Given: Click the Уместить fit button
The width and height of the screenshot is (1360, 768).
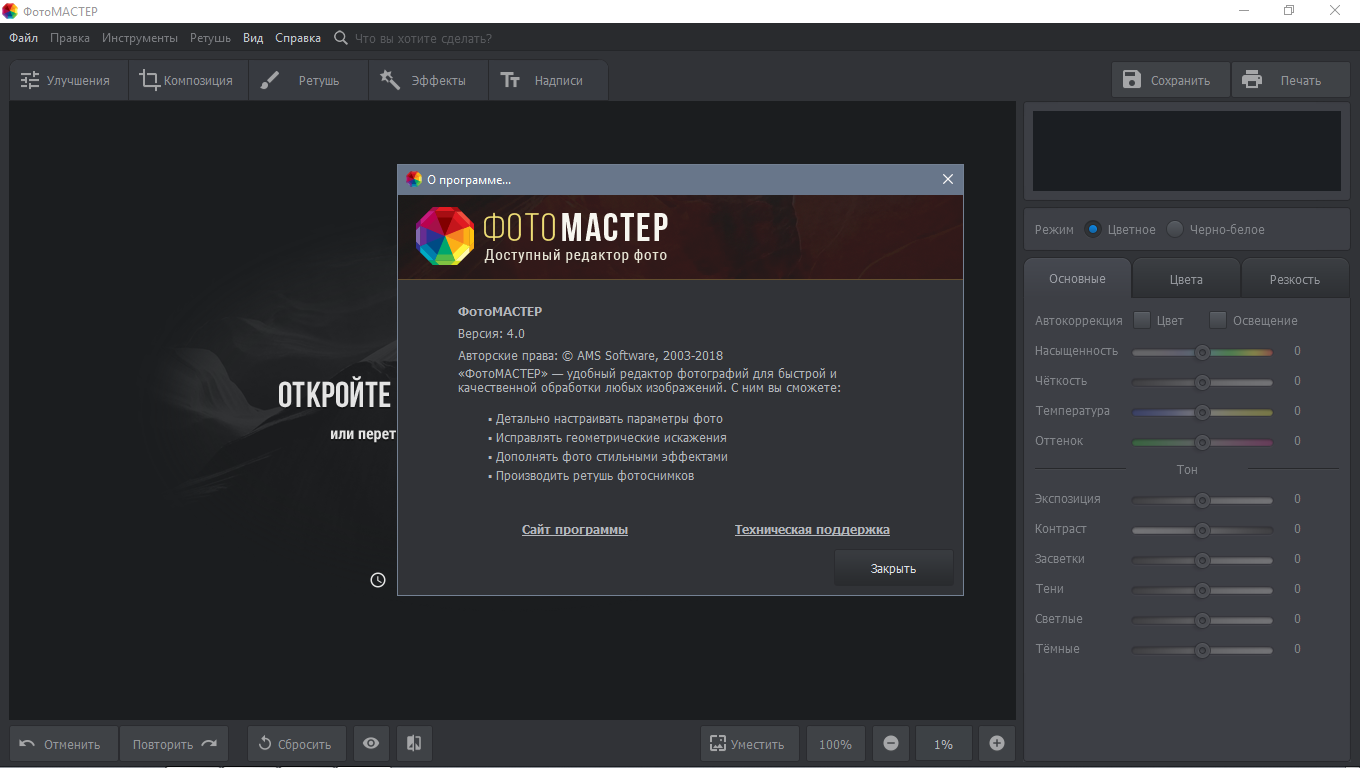Looking at the screenshot, I should click(x=750, y=744).
